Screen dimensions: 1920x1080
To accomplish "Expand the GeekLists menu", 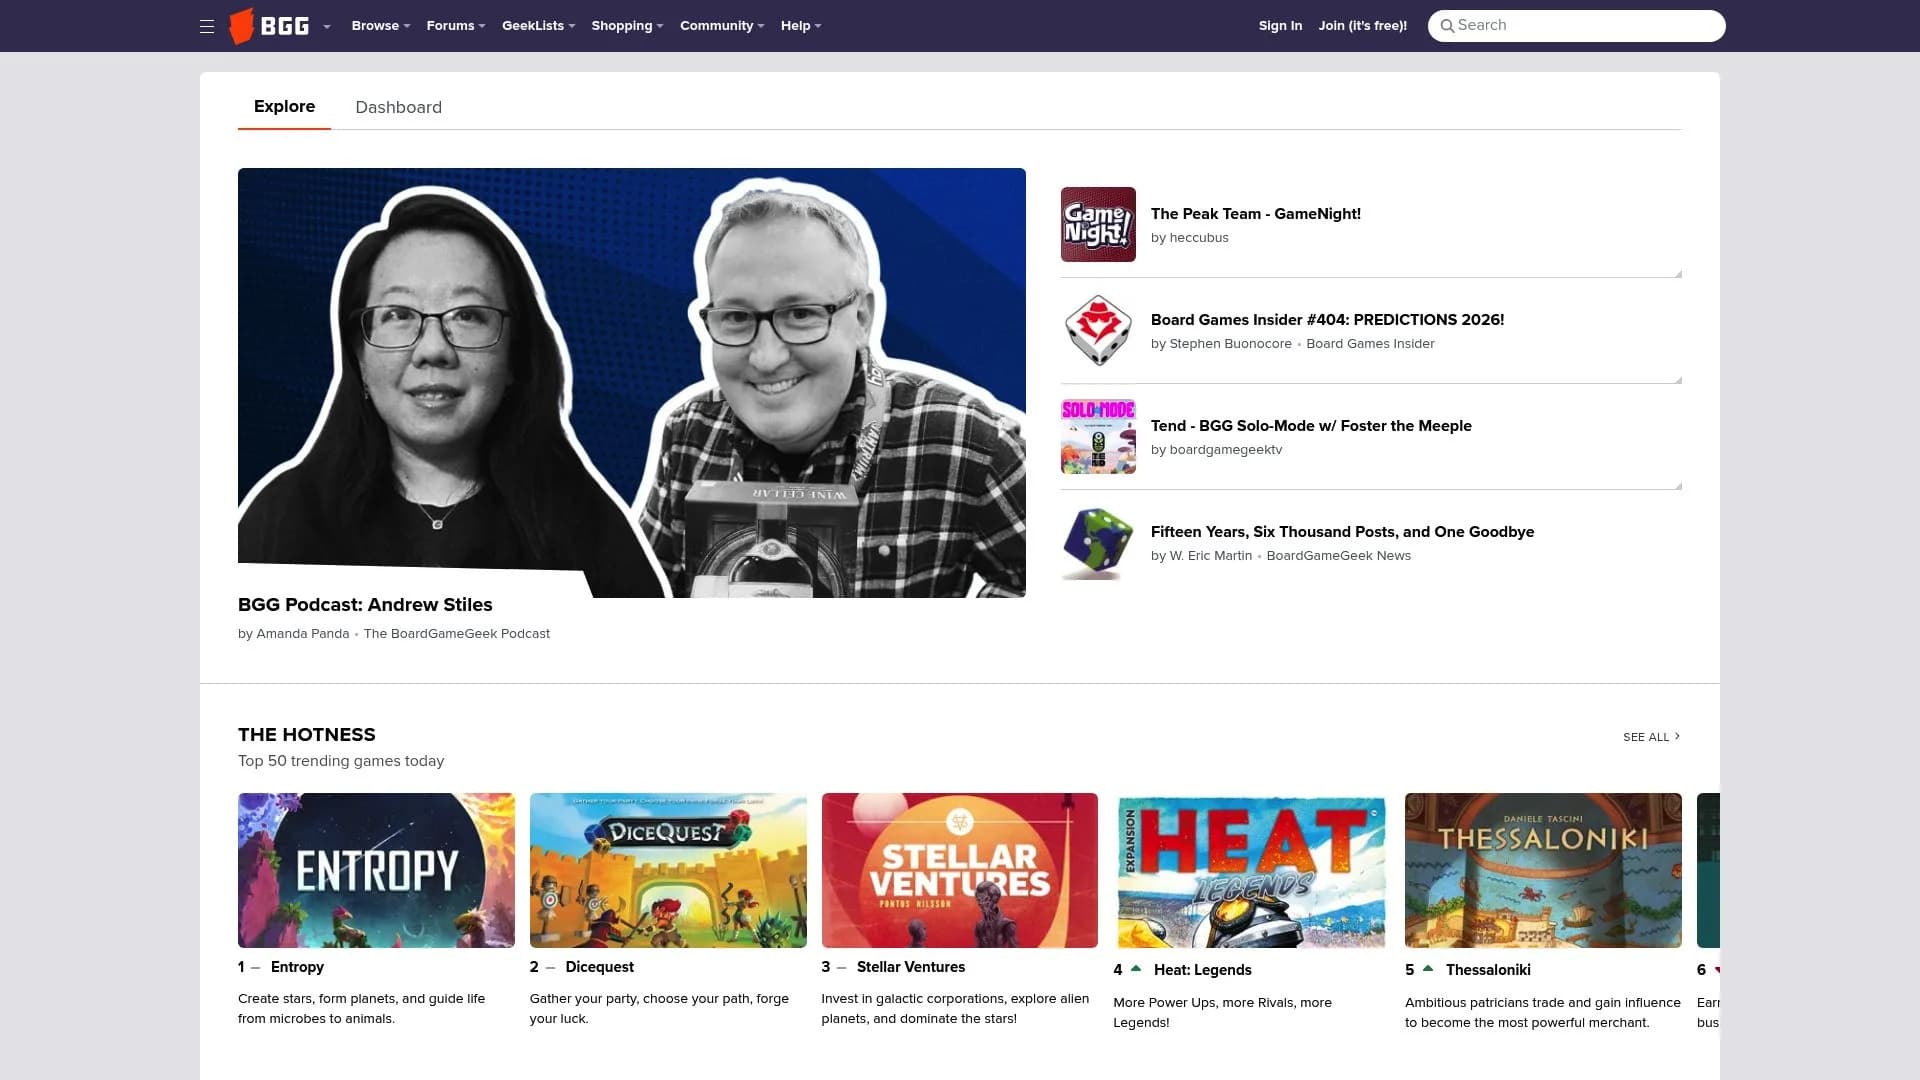I will coord(539,26).
